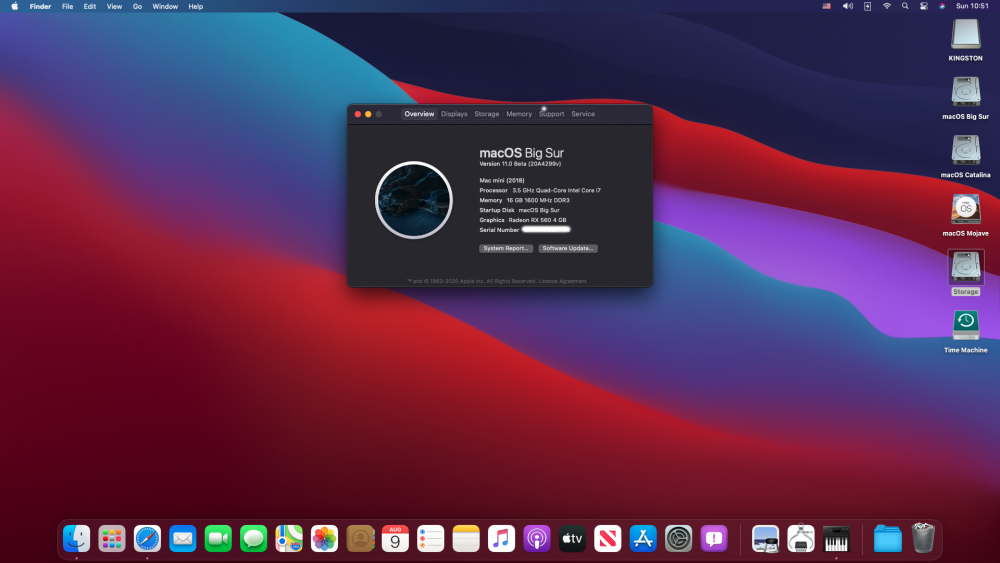The height and width of the screenshot is (563, 1000).
Task: Open the File menu
Action: [67, 6]
